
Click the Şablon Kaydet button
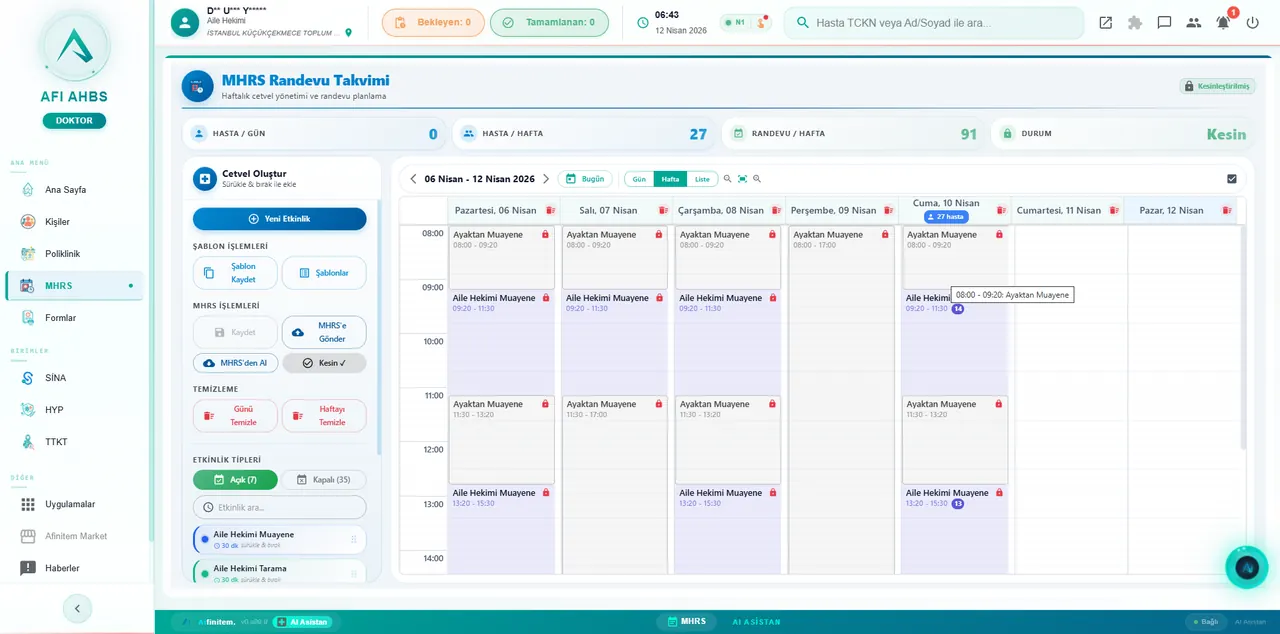[x=235, y=273]
